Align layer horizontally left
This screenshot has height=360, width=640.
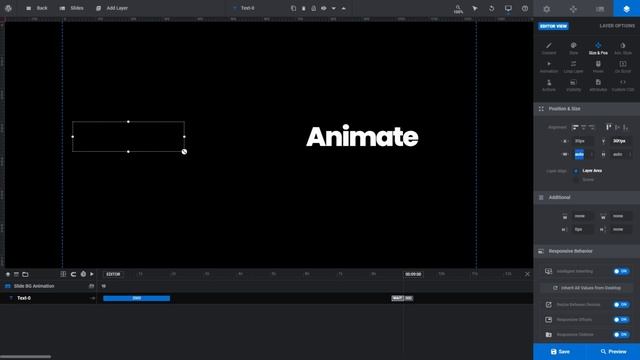575,127
